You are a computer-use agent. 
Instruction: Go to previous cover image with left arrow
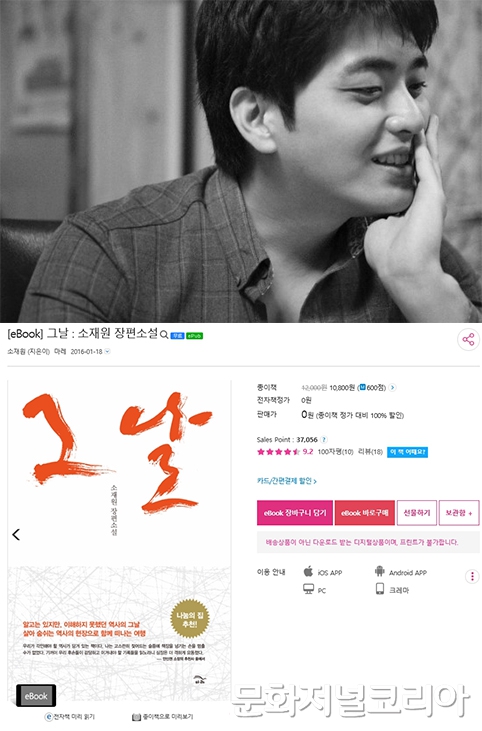point(16,534)
